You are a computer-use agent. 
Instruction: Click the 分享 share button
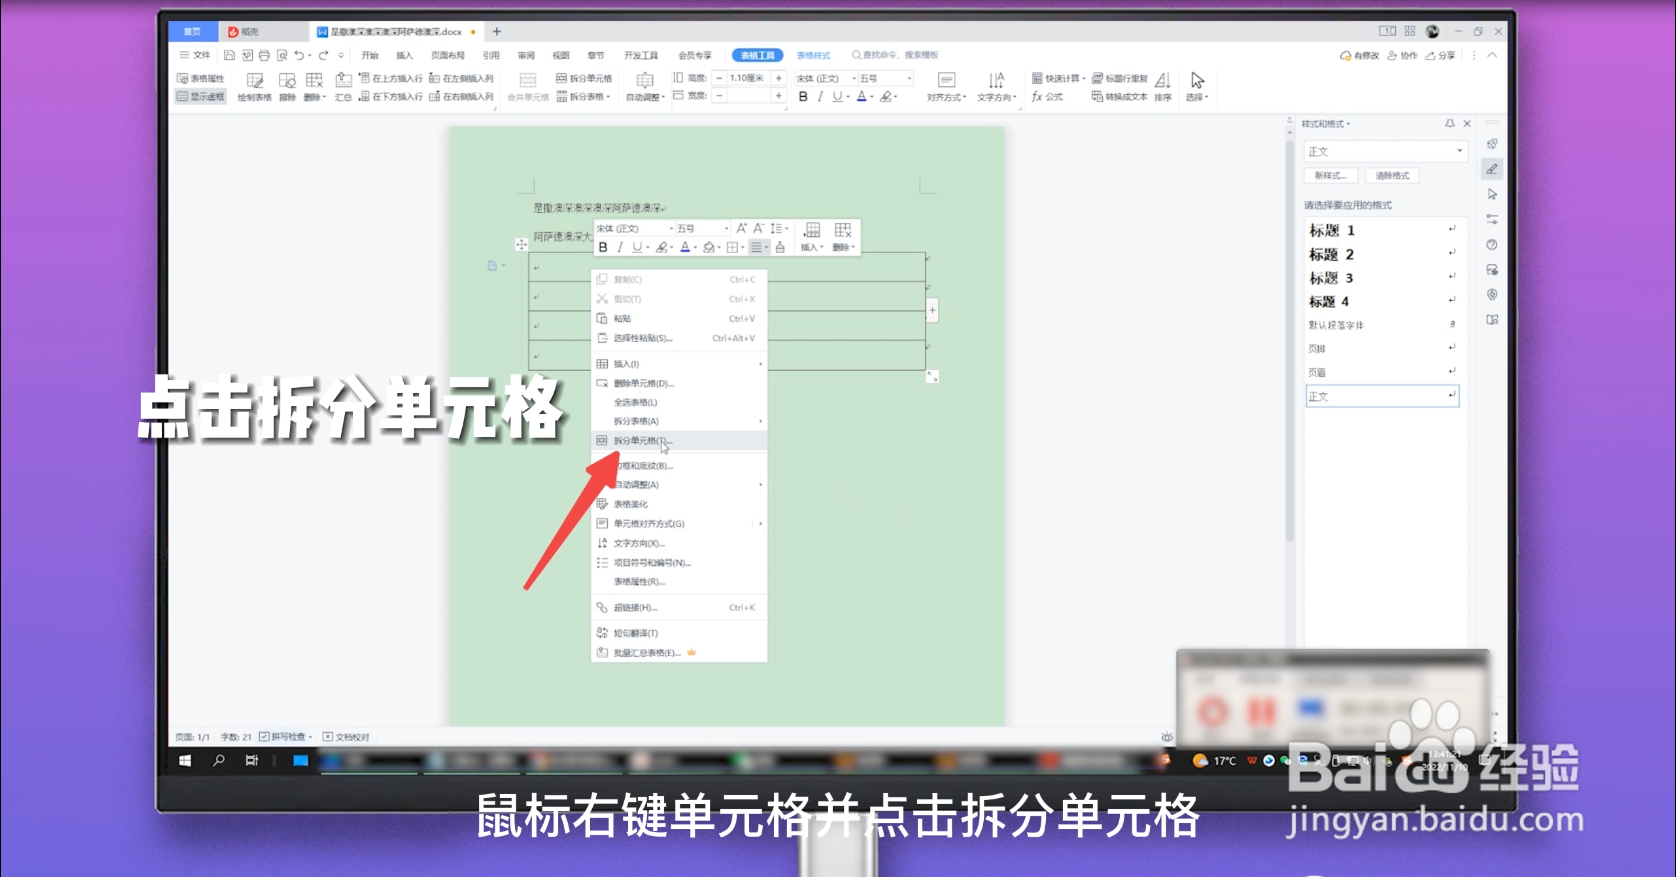[x=1441, y=56]
